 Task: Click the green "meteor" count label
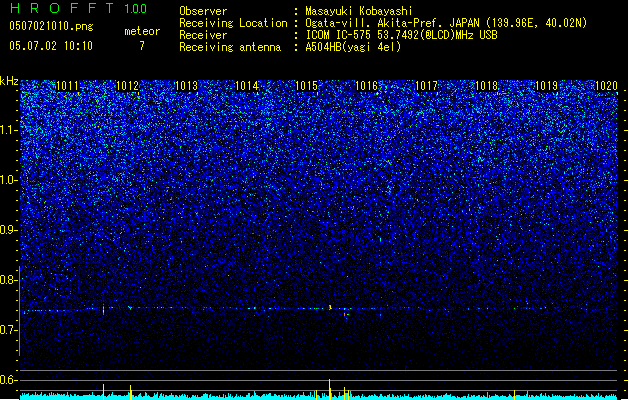(x=142, y=31)
